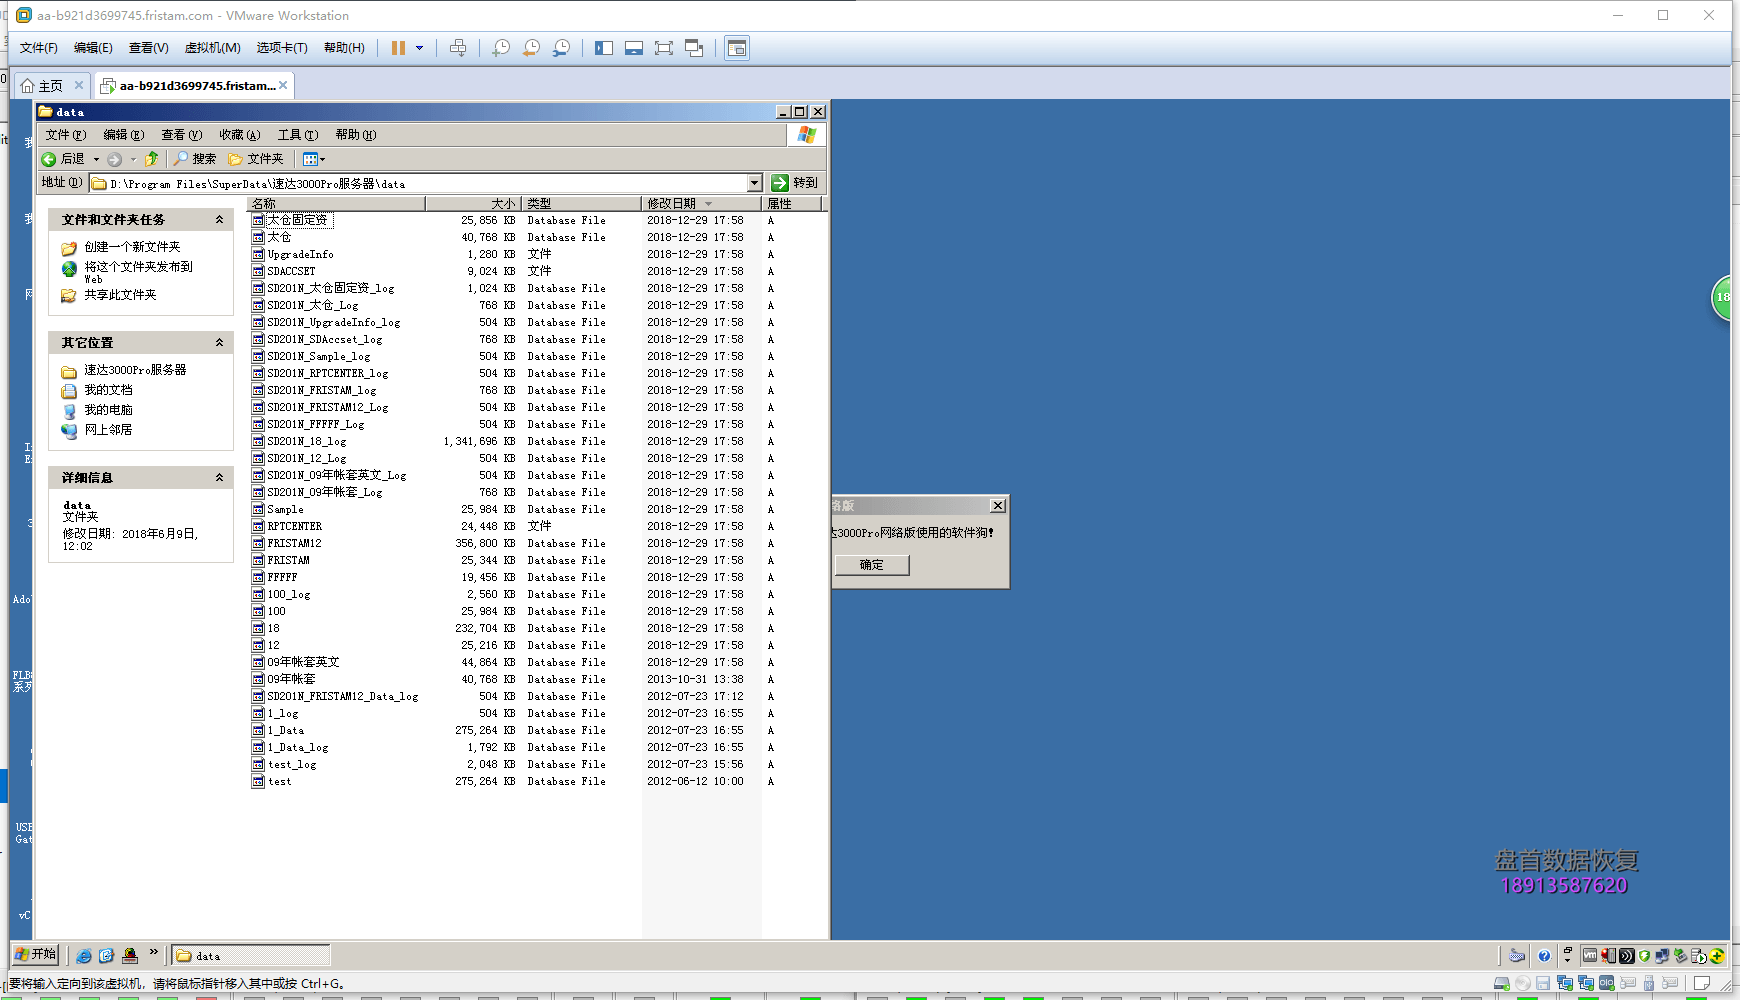1740x1000 pixels.
Task: Open the VMware 虚拟机(M) menu
Action: [212, 48]
